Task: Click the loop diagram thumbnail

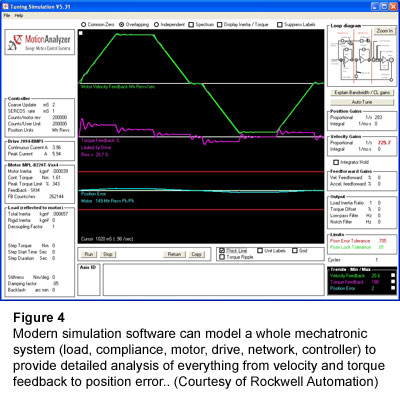Action: click(361, 57)
